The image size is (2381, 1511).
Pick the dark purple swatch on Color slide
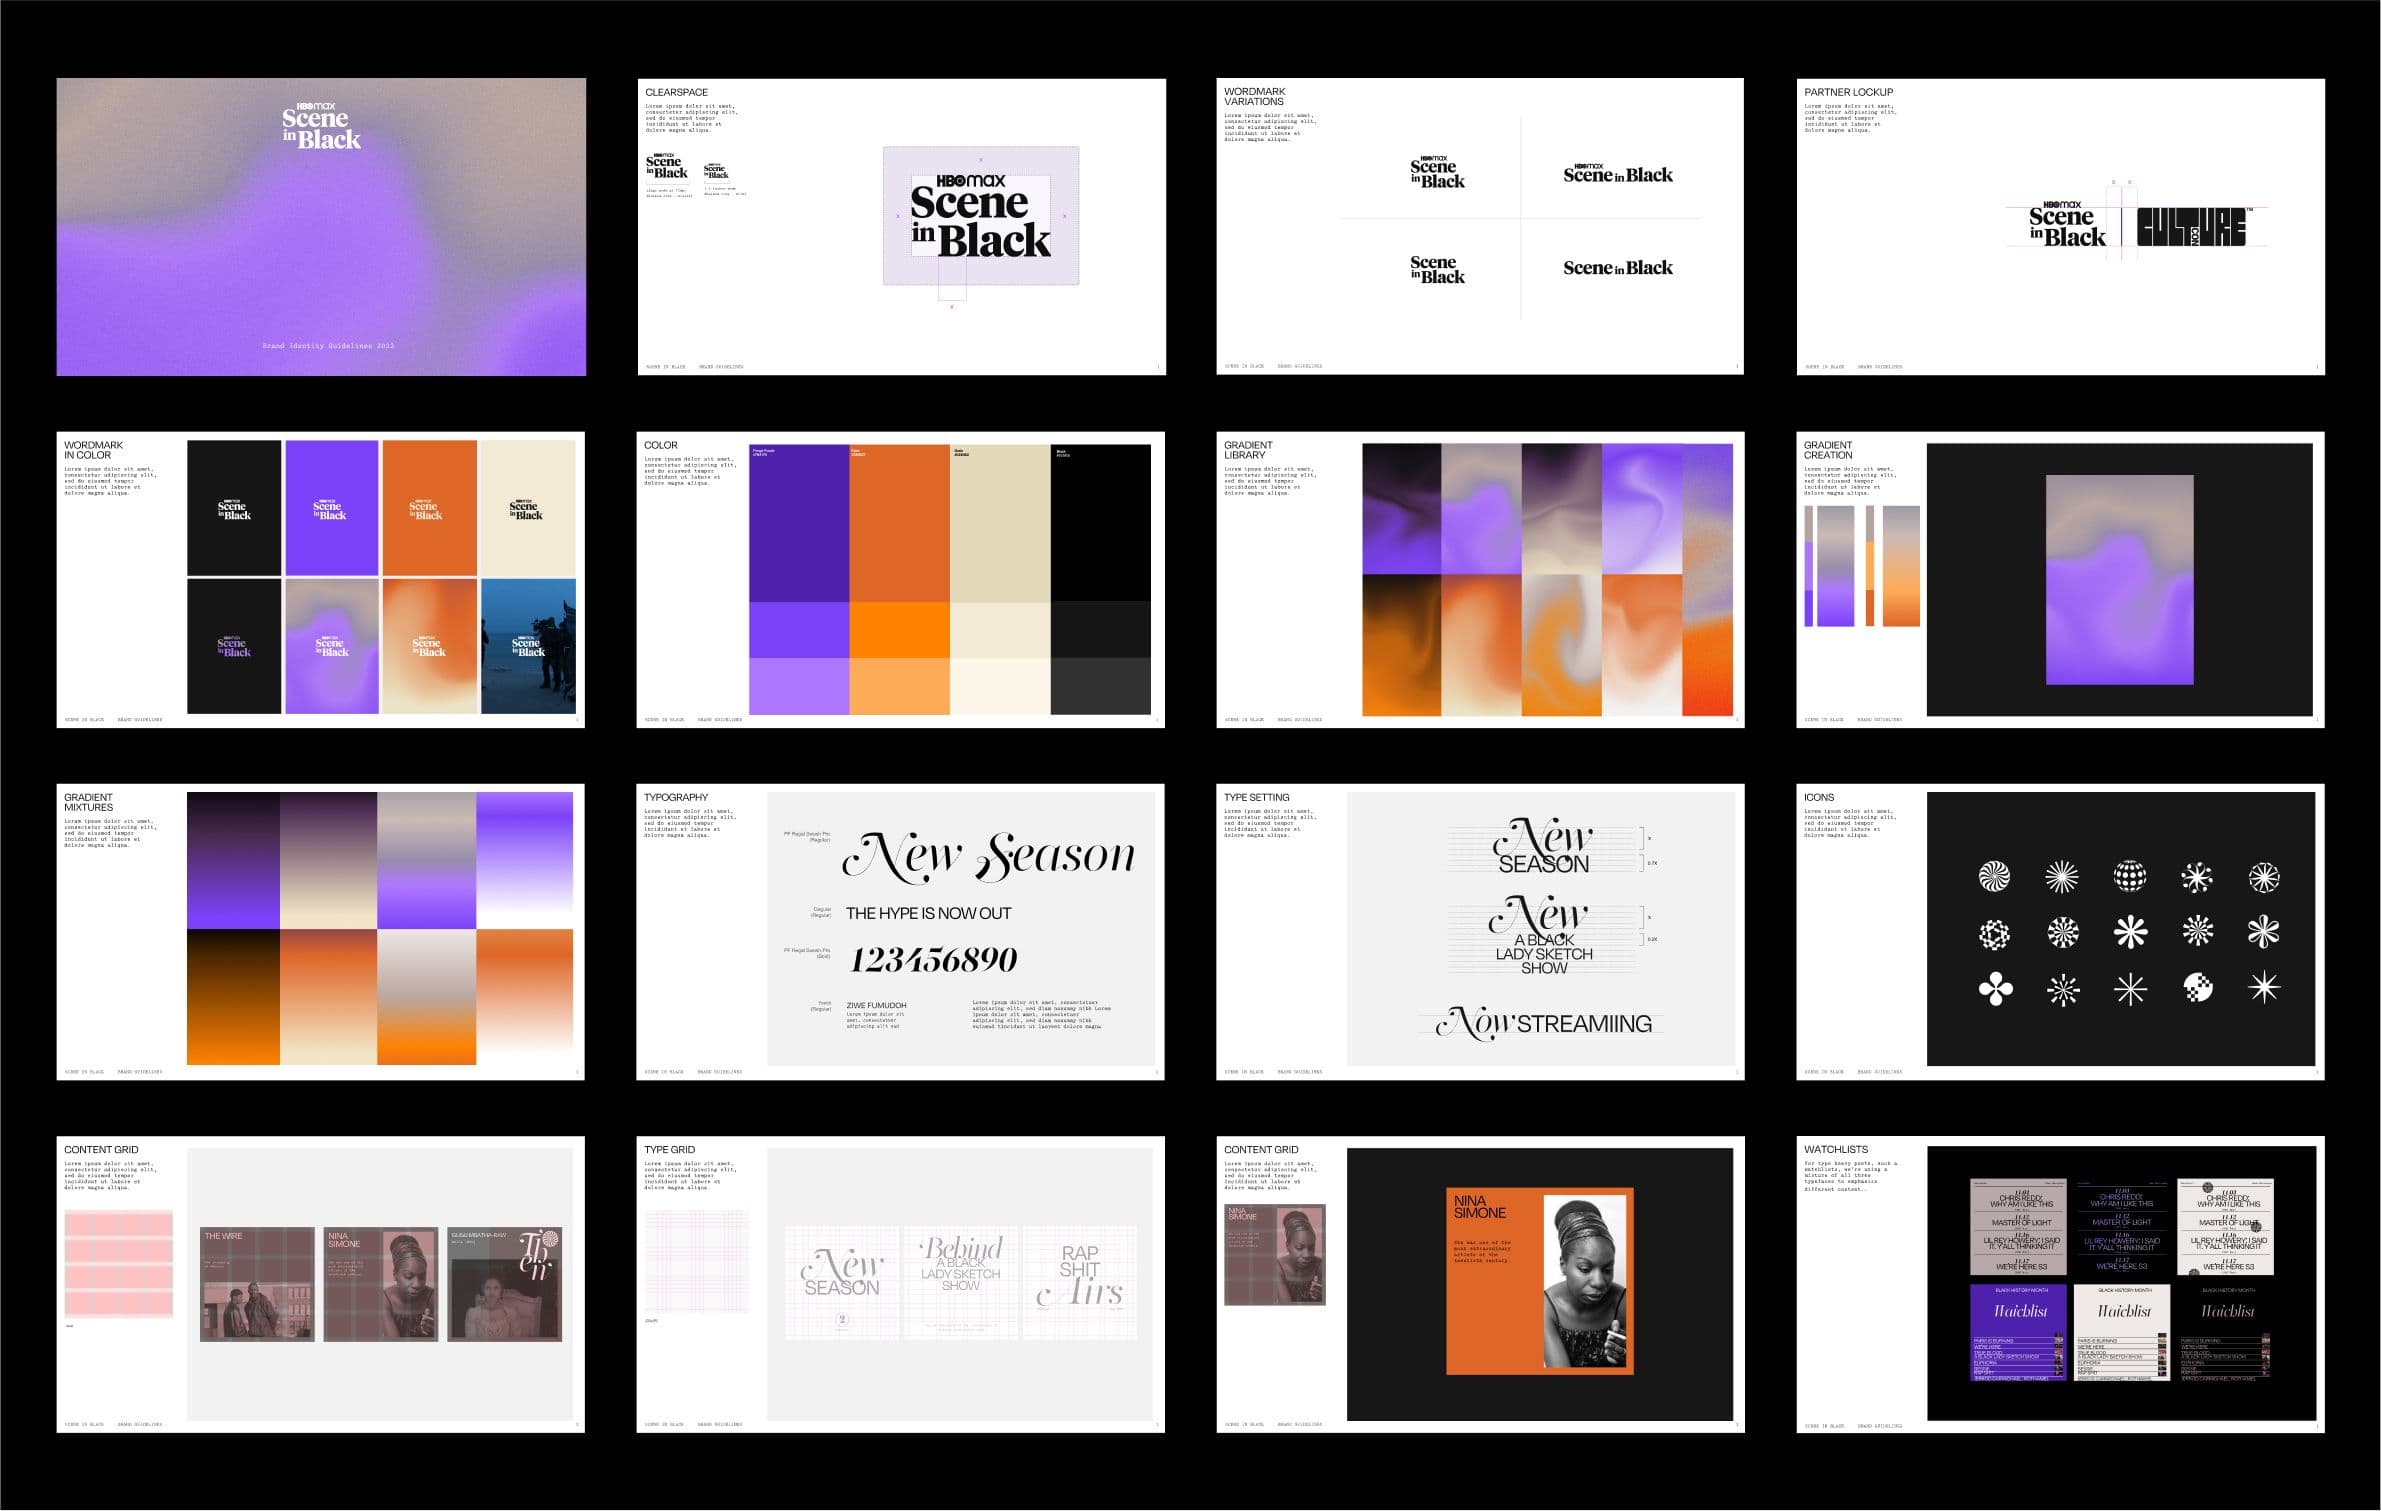pyautogui.click(x=799, y=523)
